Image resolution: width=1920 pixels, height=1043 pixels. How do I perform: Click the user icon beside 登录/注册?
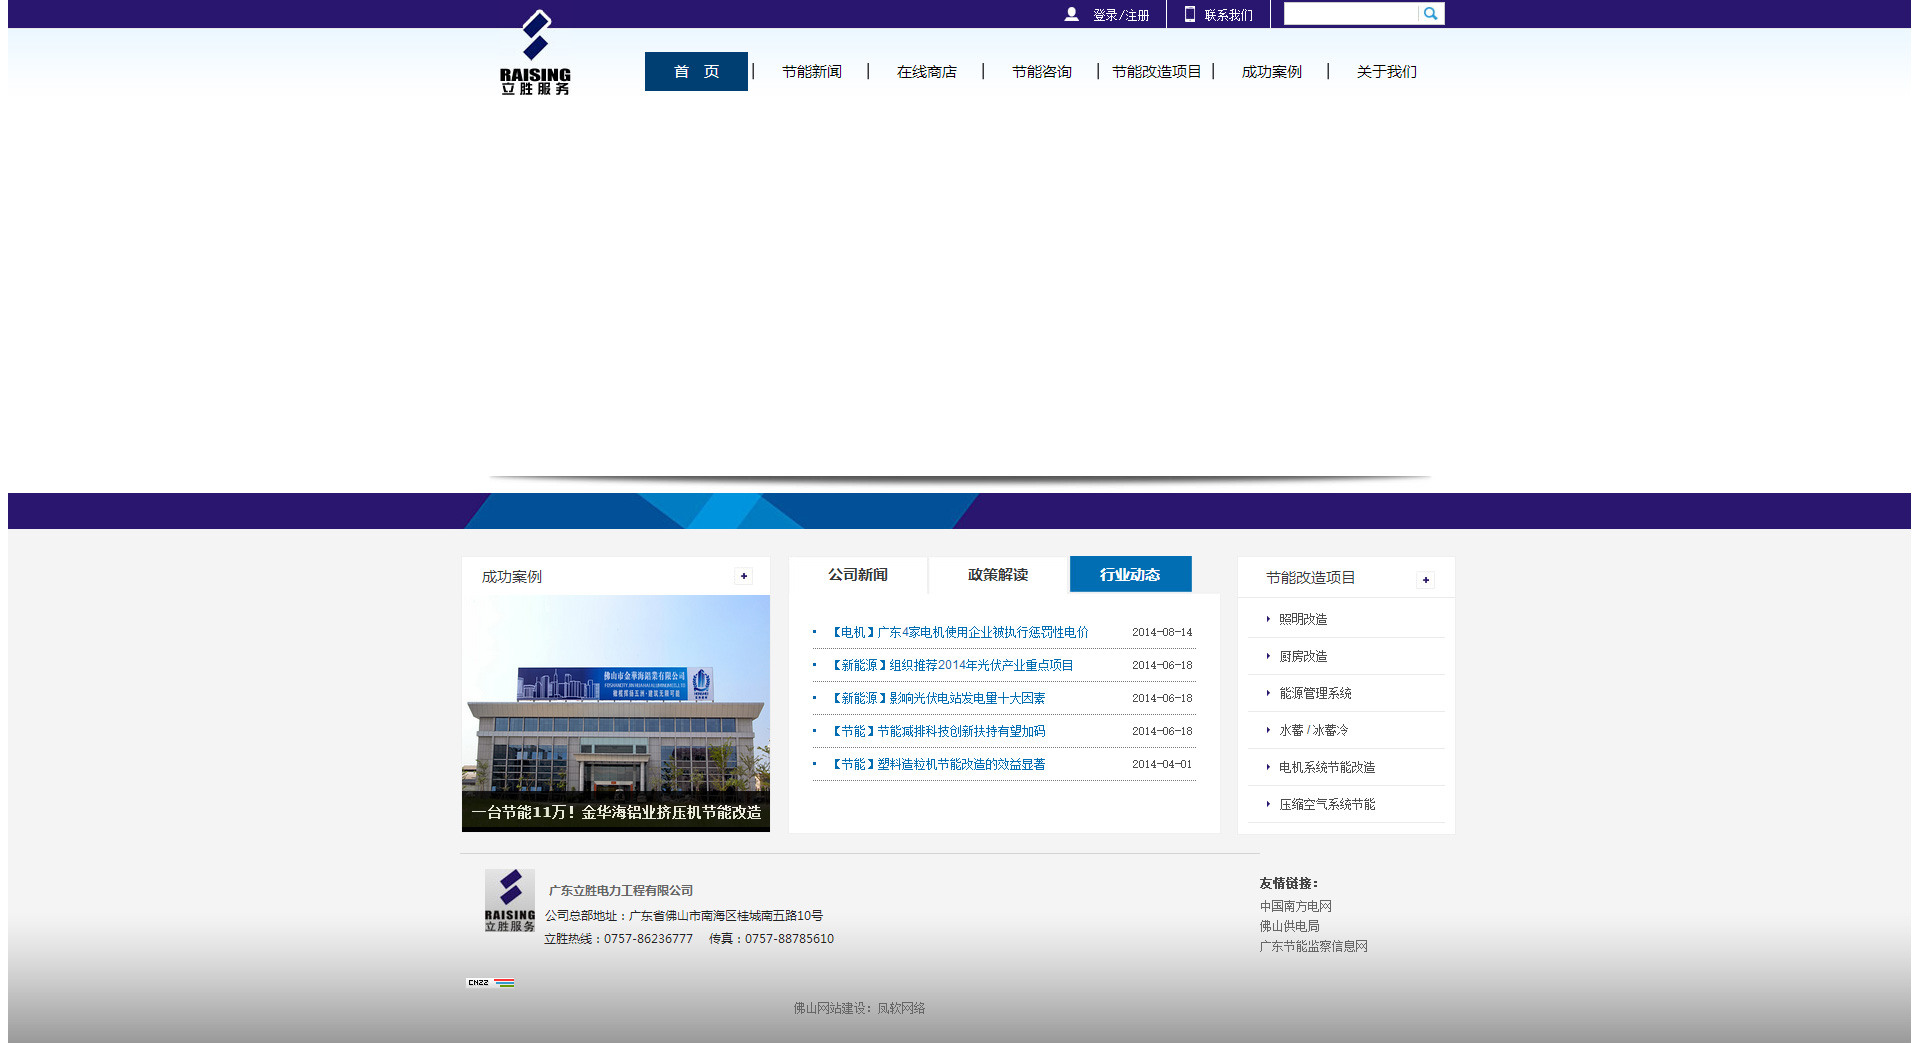click(x=1072, y=14)
